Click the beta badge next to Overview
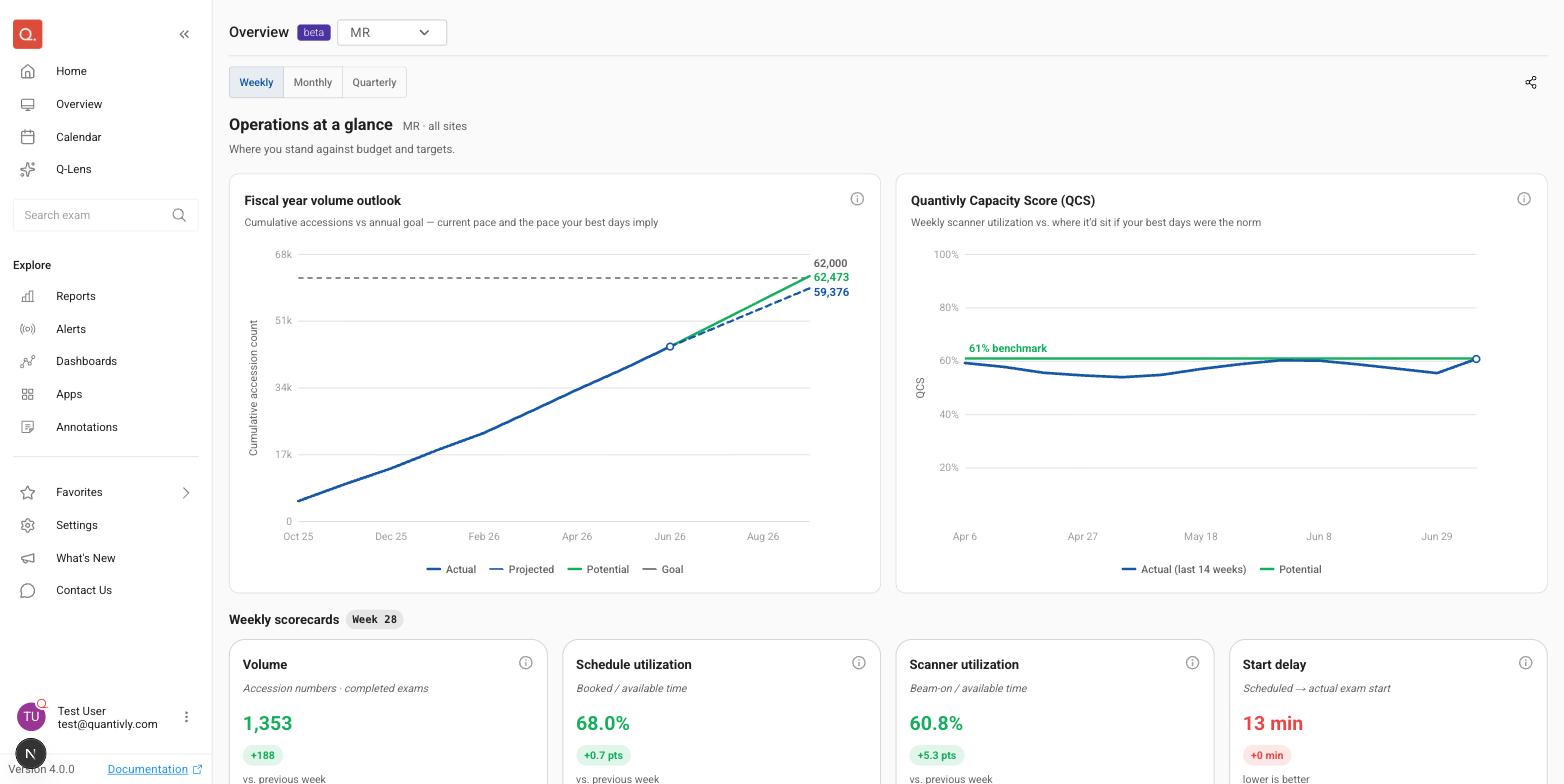1564x784 pixels. [314, 32]
